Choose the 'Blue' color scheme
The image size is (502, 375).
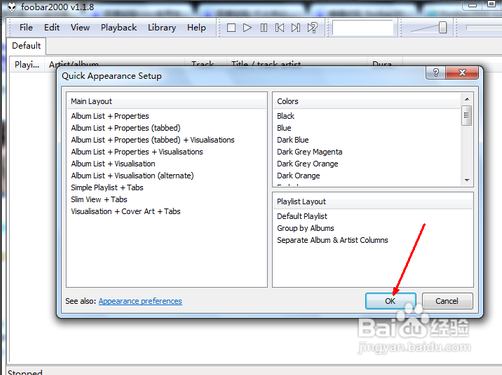pyautogui.click(x=284, y=128)
